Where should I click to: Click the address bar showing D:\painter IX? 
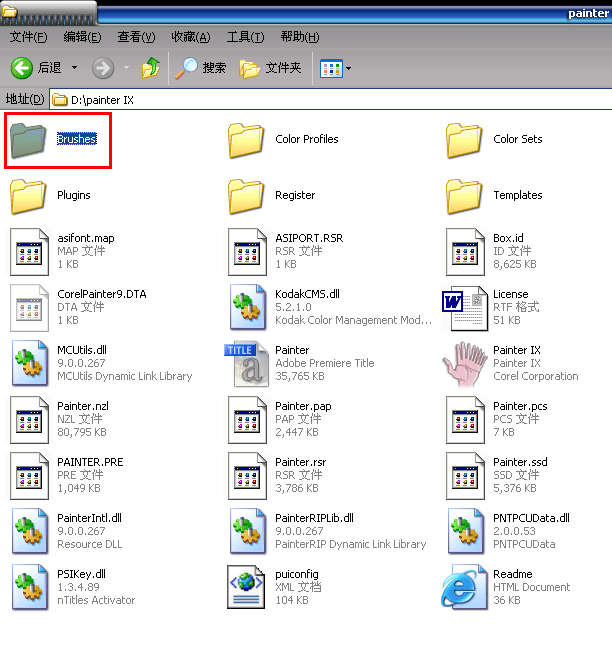(x=331, y=100)
